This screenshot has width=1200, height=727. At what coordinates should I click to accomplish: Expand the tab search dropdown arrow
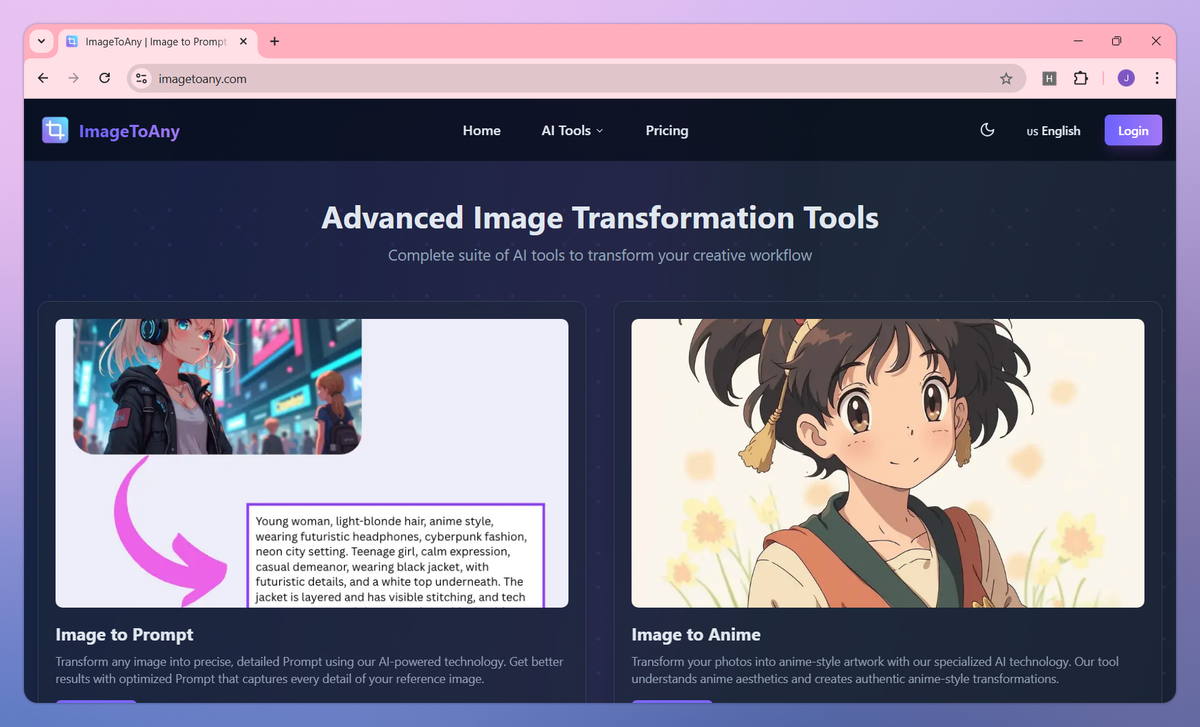(x=40, y=41)
